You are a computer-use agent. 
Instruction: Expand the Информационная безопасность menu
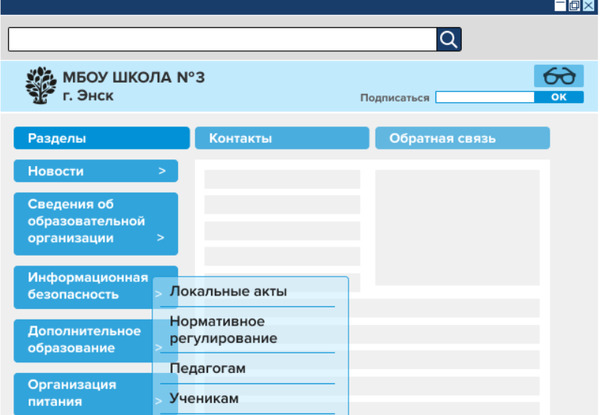coord(88,286)
